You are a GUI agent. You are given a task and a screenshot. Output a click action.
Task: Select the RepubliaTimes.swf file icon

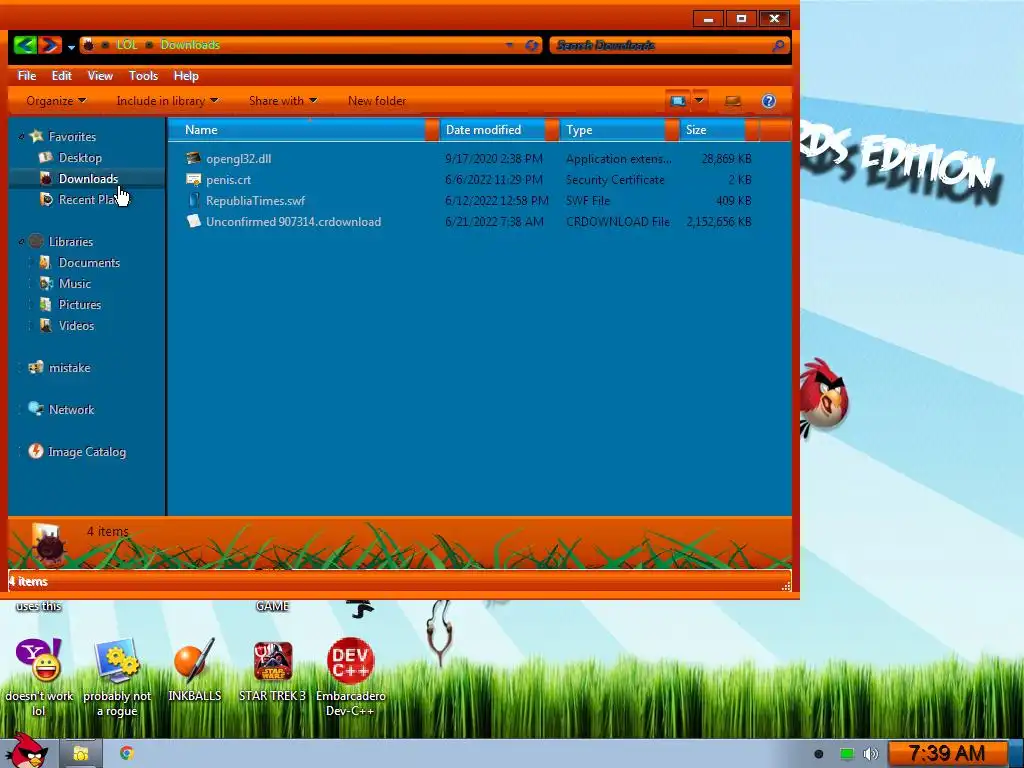(193, 200)
